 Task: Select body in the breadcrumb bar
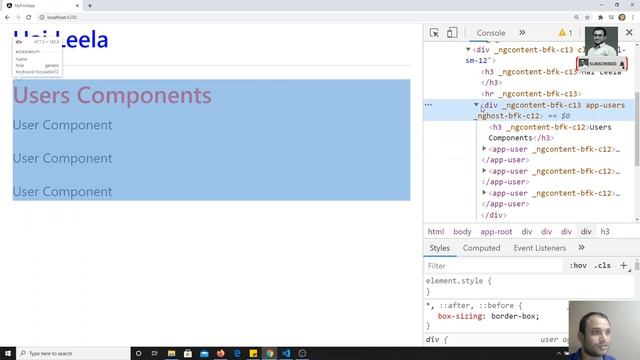(462, 231)
